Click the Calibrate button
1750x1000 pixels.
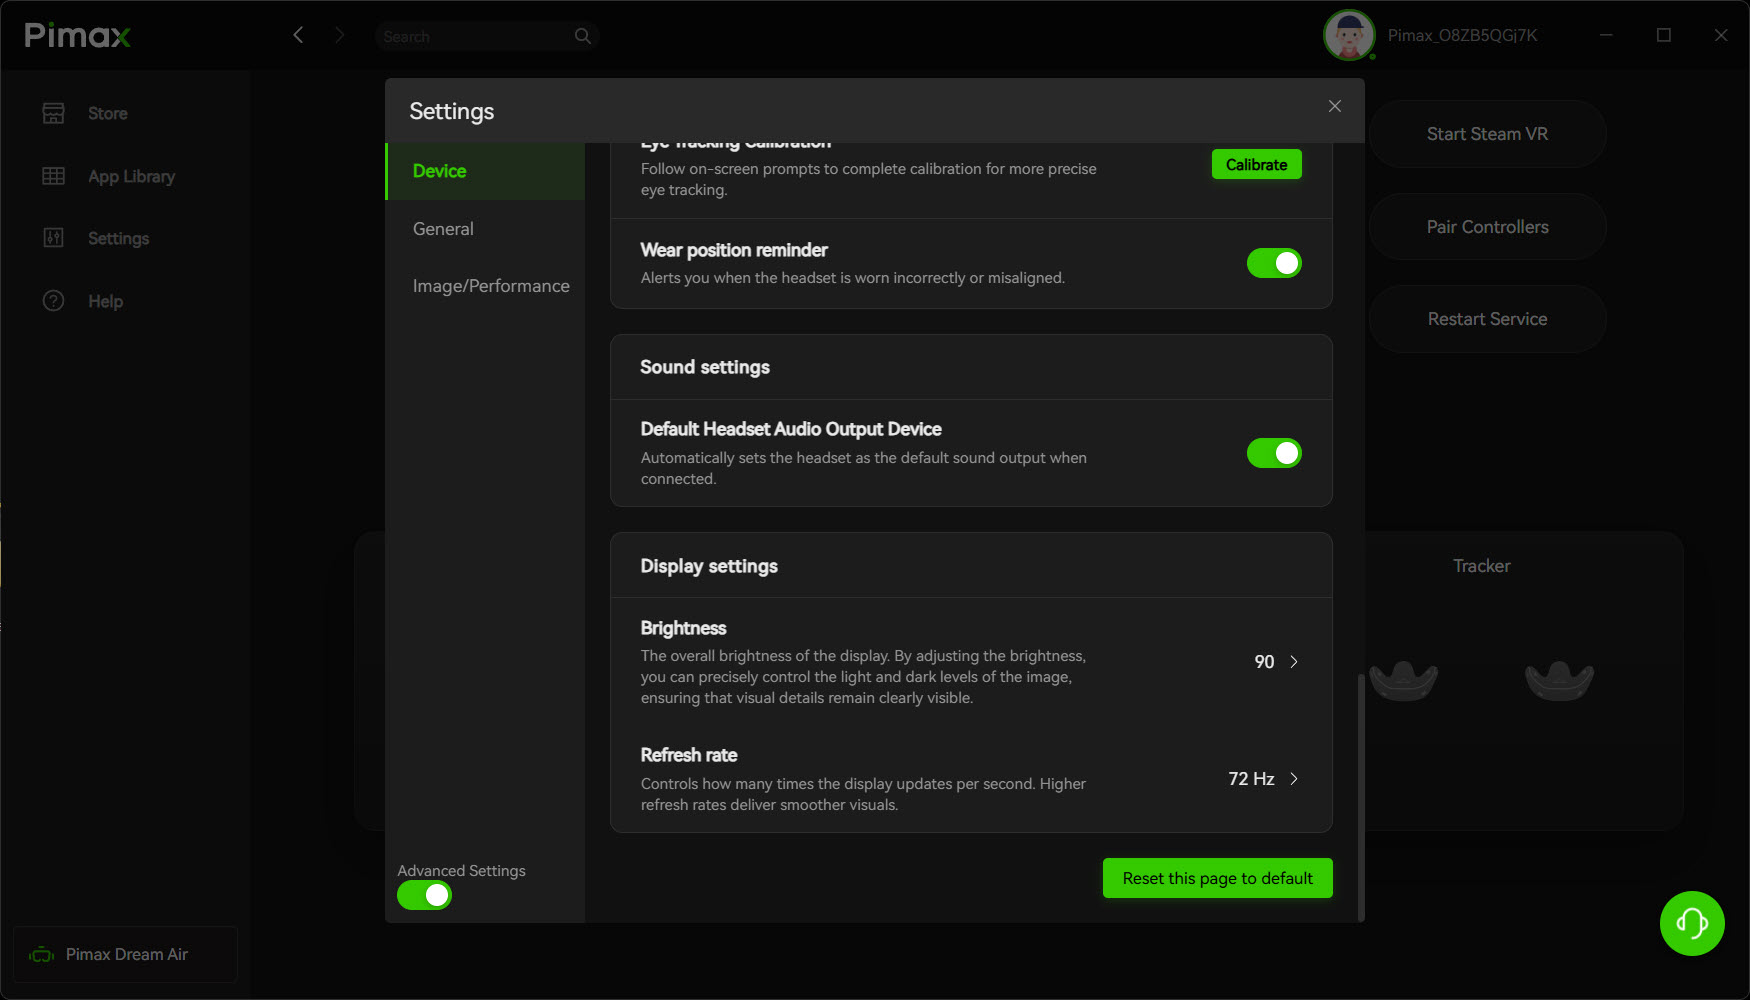coord(1257,165)
